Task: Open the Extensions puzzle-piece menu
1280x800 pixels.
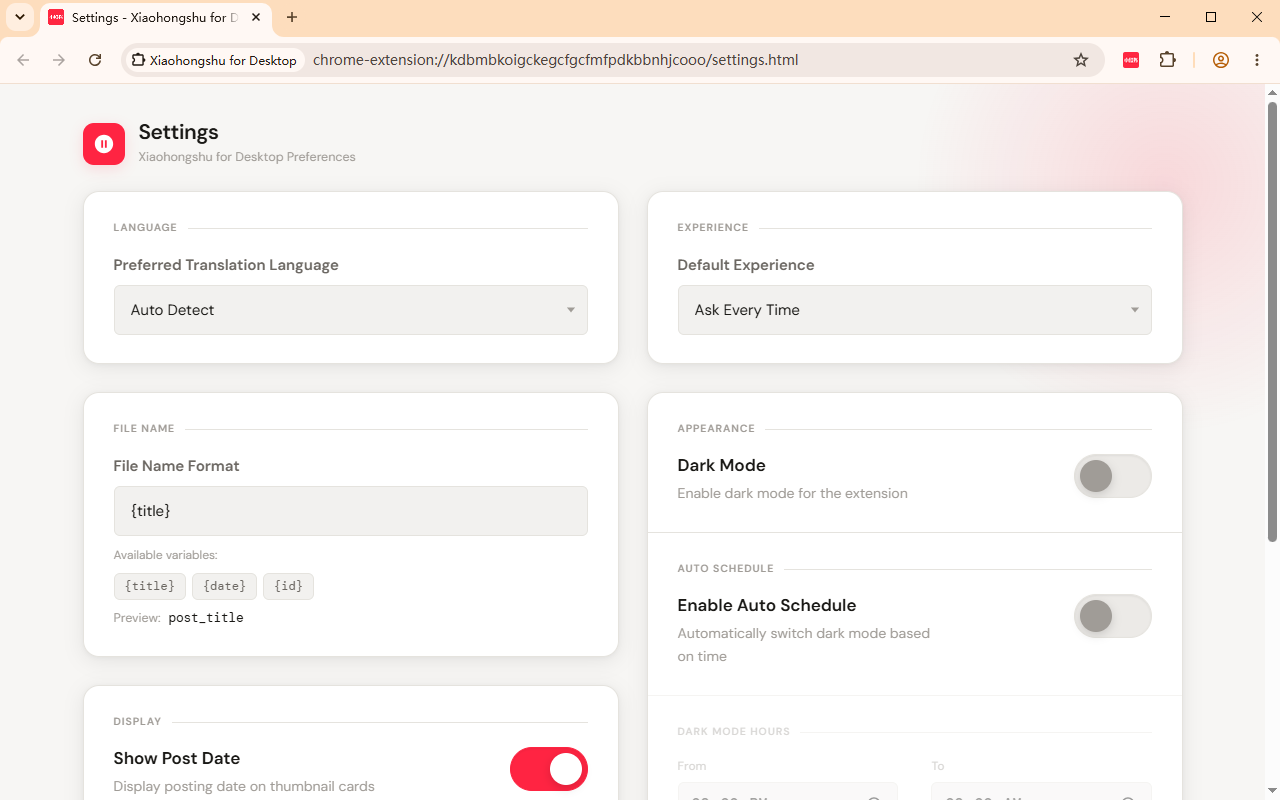Action: [x=1167, y=60]
